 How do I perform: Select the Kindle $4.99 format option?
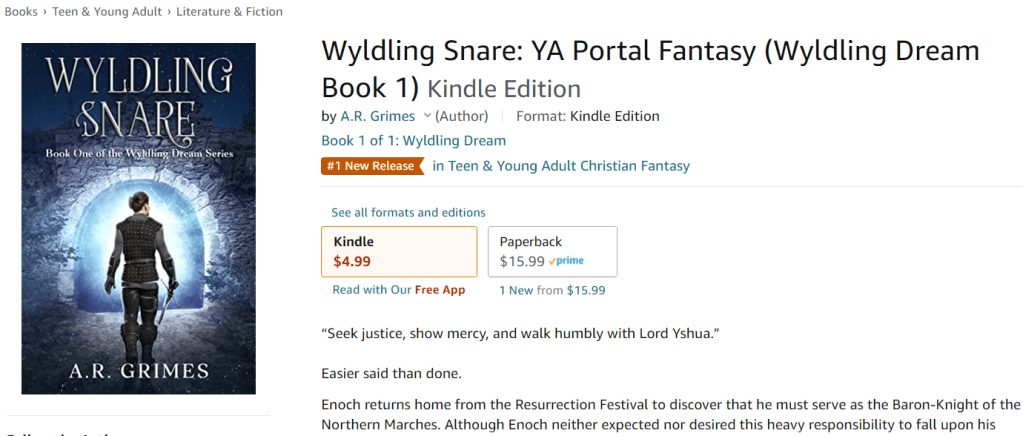[x=399, y=251]
